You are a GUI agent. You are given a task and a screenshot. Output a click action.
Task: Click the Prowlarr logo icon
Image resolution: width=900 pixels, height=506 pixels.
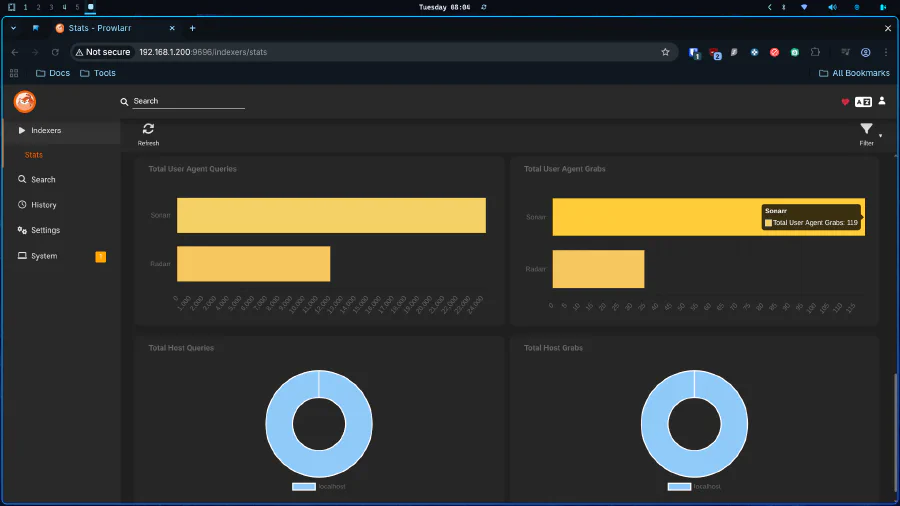[x=25, y=101]
